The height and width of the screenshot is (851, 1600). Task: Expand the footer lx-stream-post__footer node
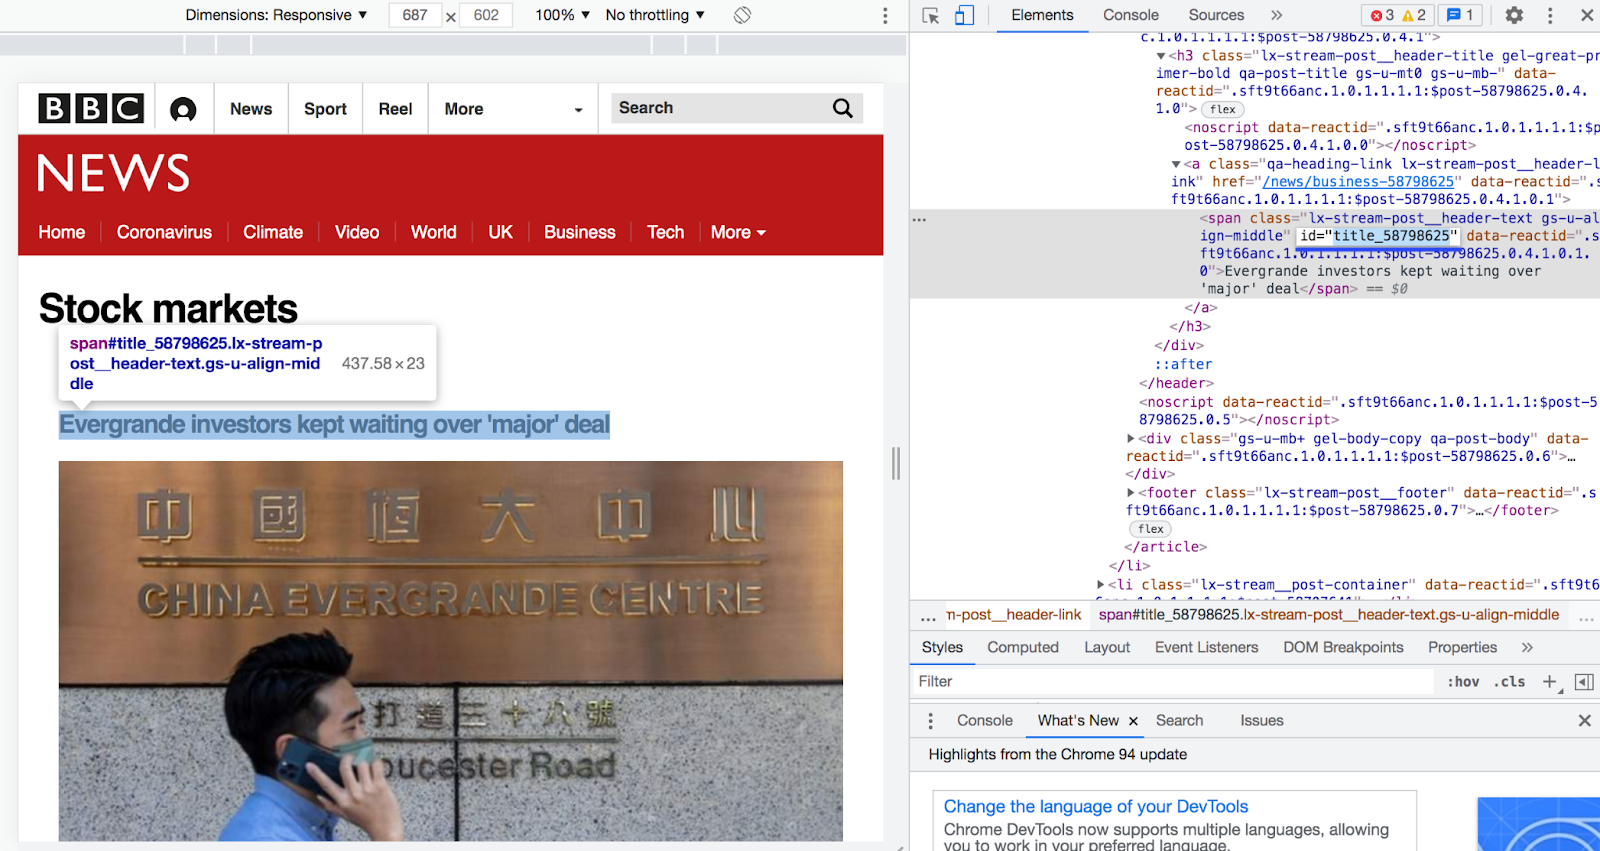1130,493
